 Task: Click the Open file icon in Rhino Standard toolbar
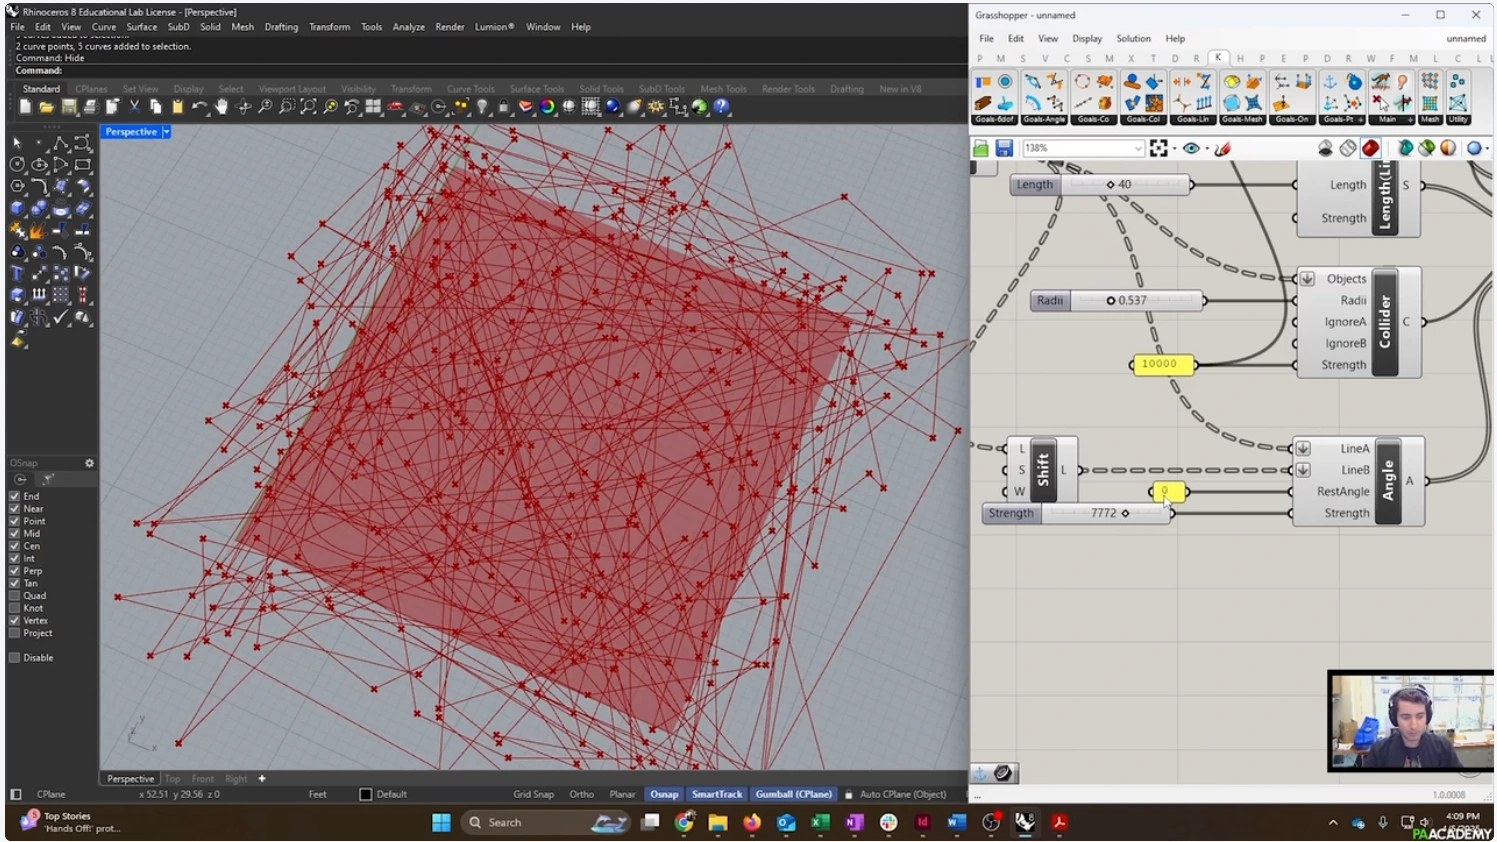click(x=46, y=107)
